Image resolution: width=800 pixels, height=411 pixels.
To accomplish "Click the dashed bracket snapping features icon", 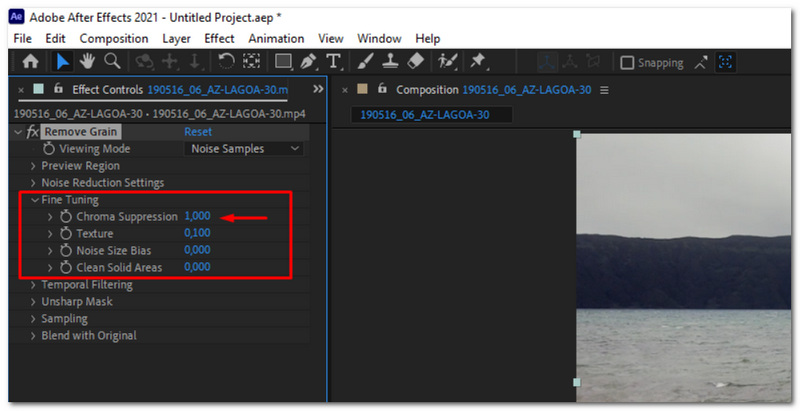I will 725,63.
